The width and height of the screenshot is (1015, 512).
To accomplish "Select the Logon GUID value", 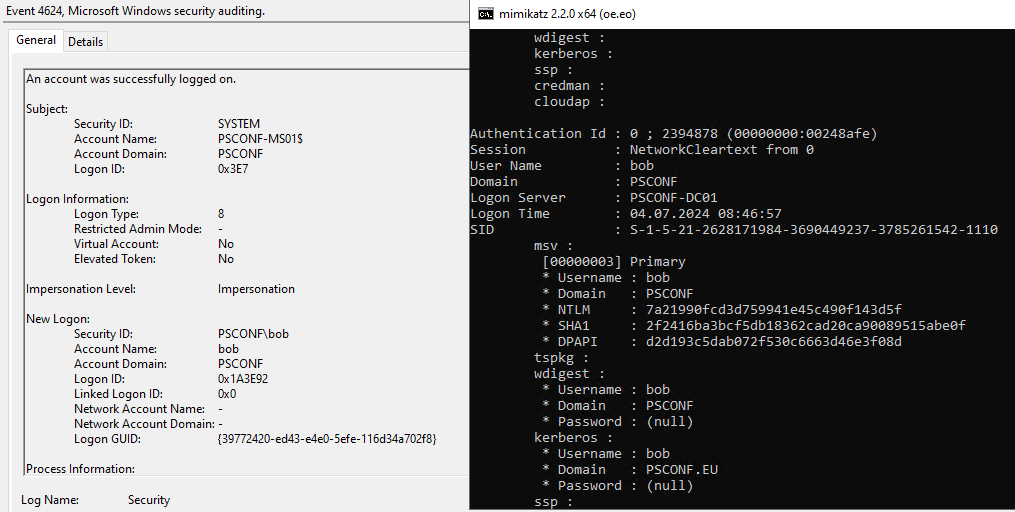I will click(327, 439).
